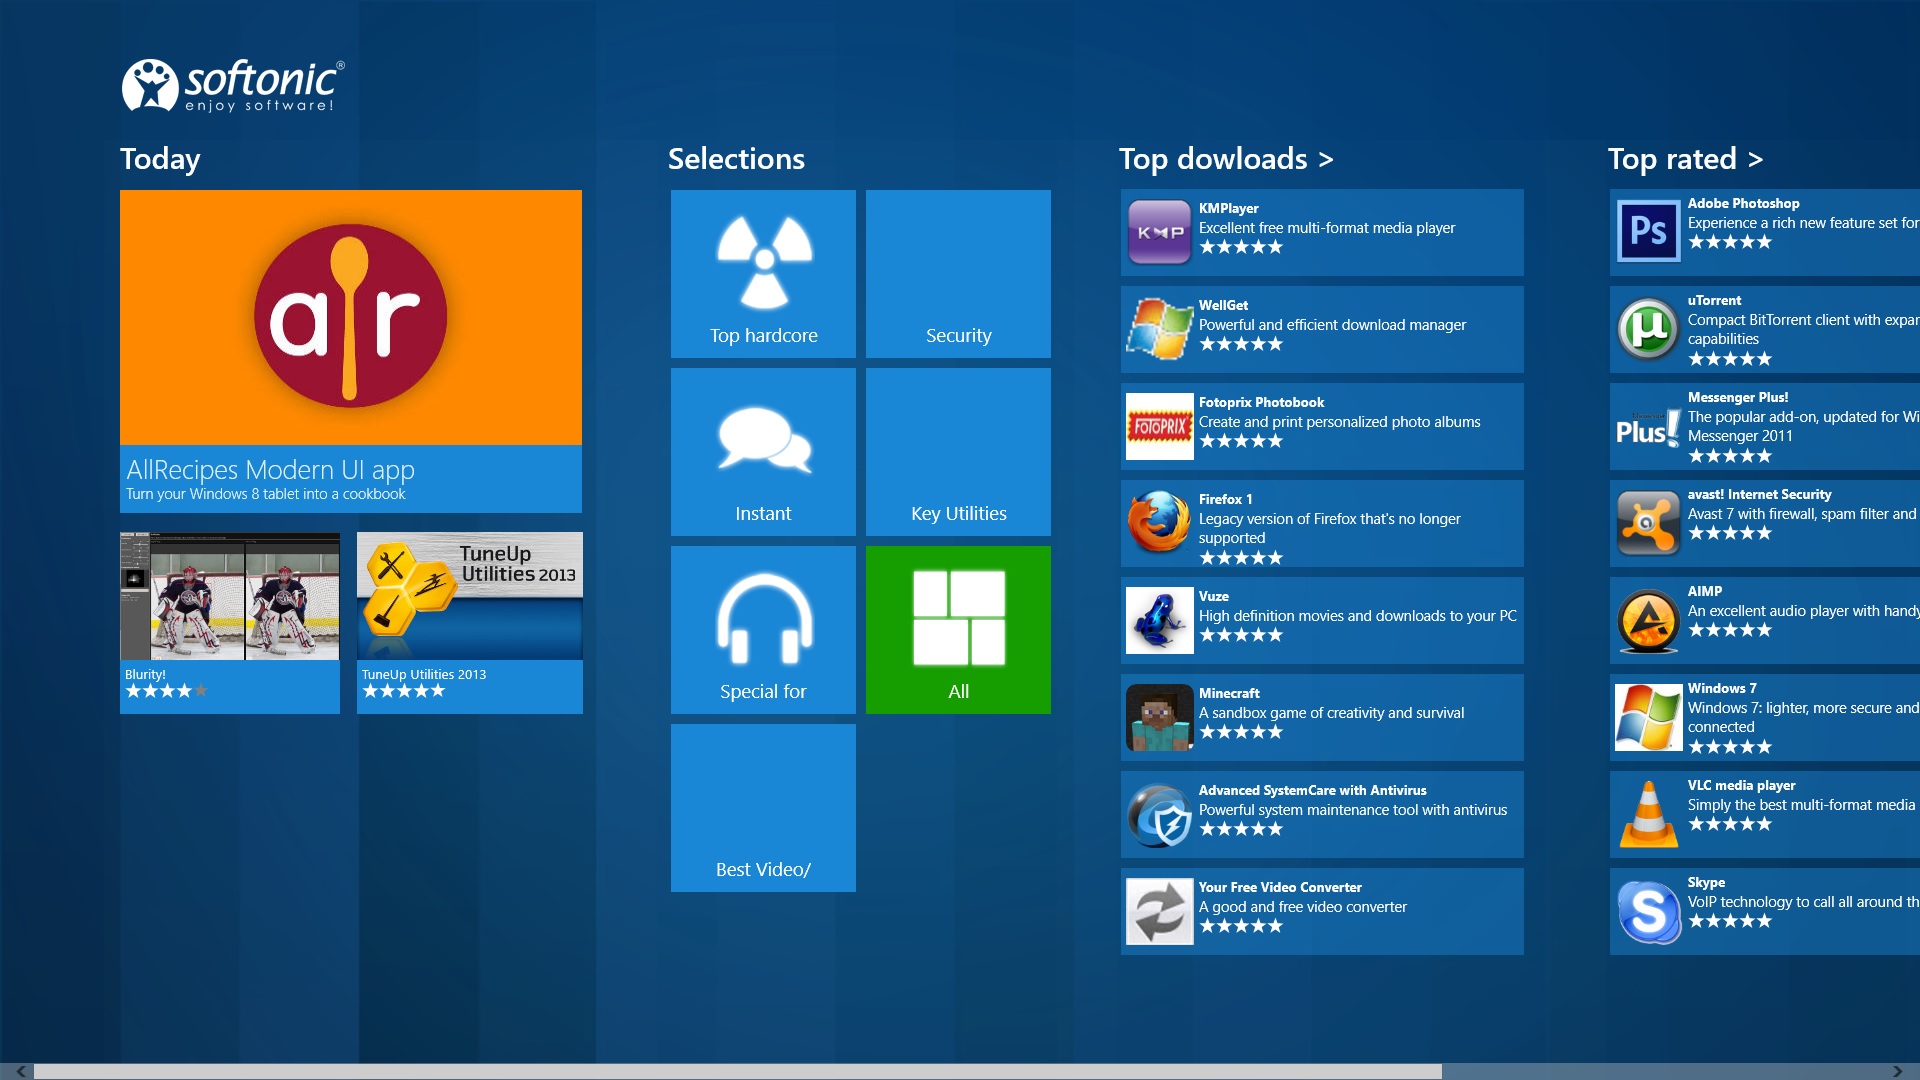Click the KMPlayer icon in Top downloads

point(1159,232)
